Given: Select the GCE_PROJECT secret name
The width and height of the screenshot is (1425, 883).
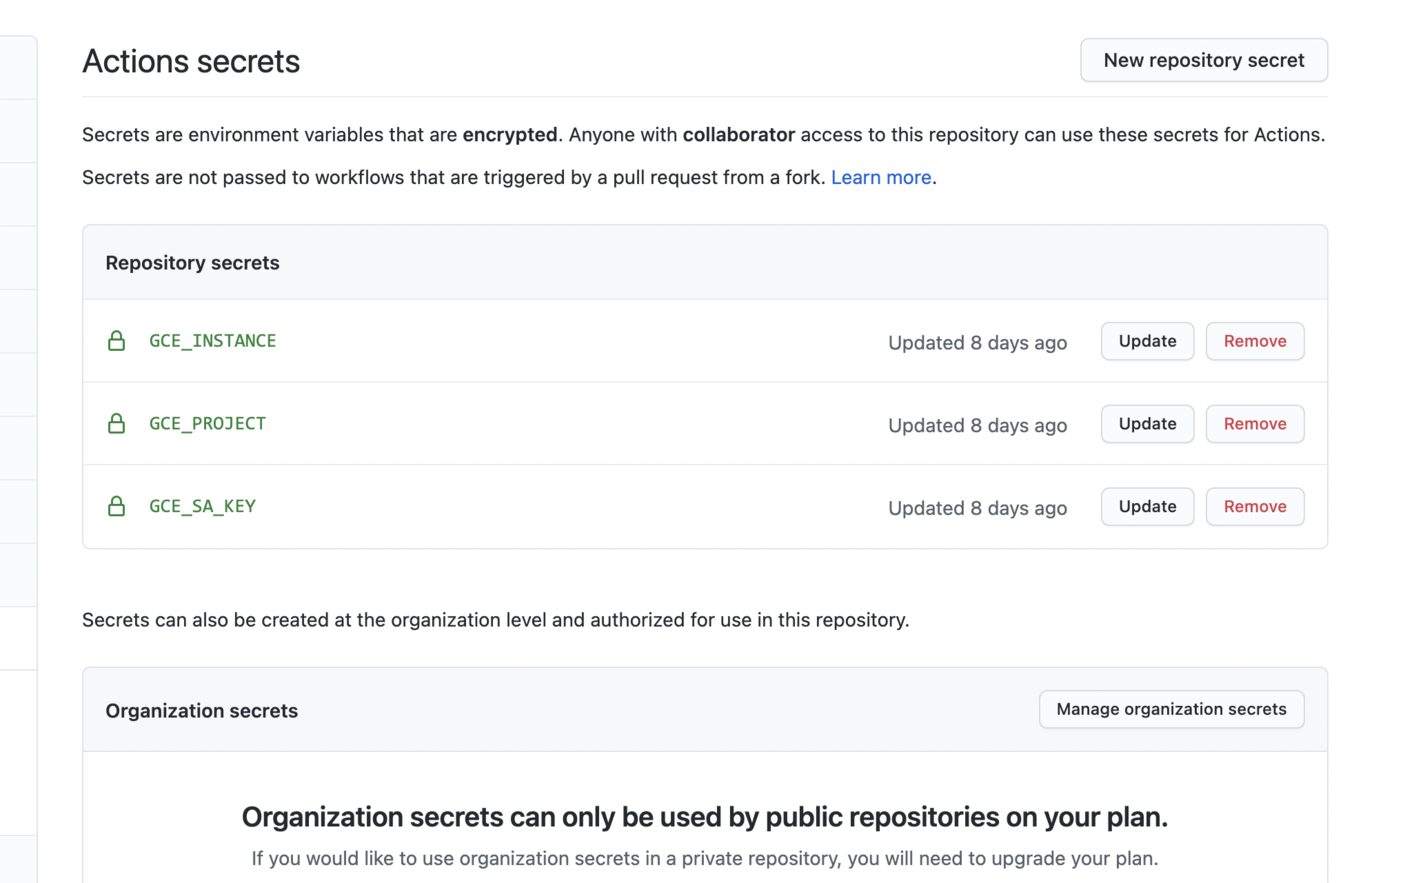Looking at the screenshot, I should pos(208,423).
